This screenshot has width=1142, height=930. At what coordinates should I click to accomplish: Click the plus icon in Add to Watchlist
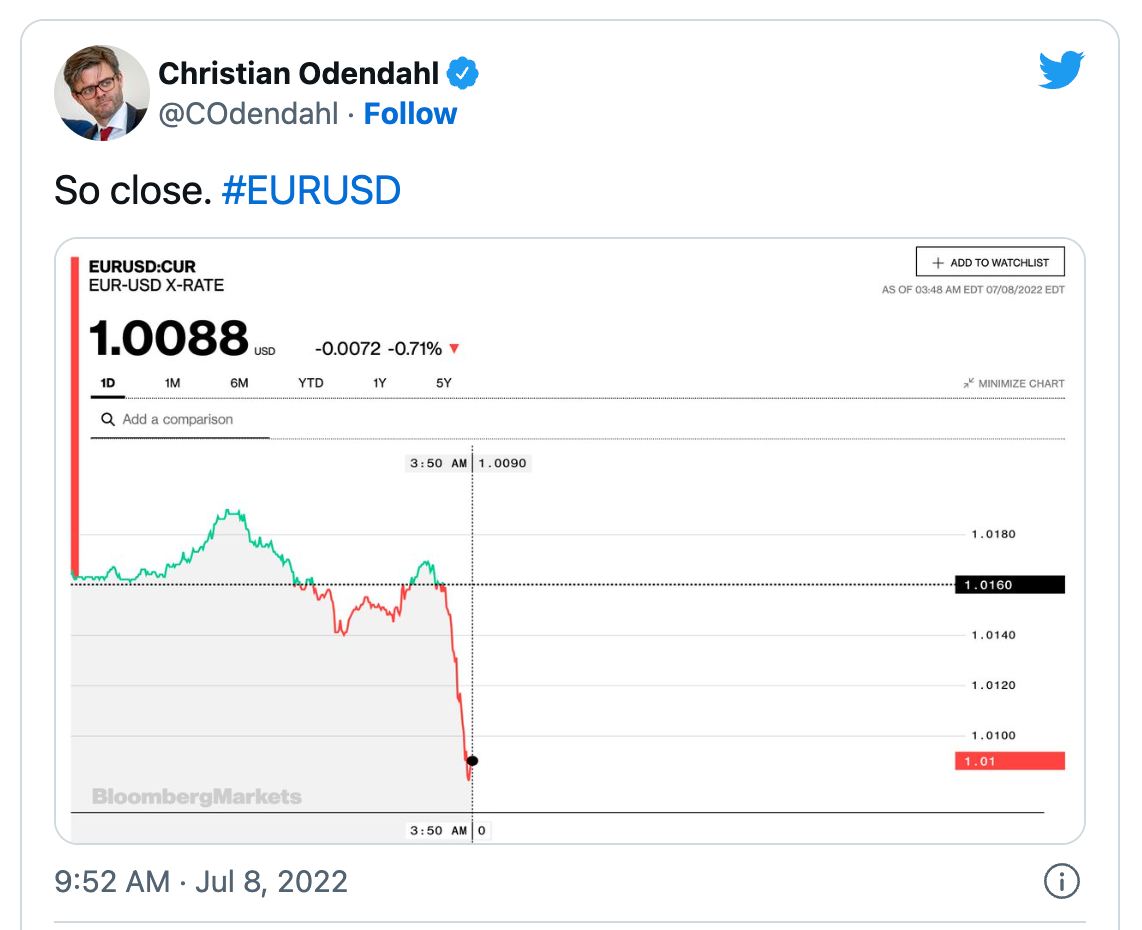tap(938, 263)
